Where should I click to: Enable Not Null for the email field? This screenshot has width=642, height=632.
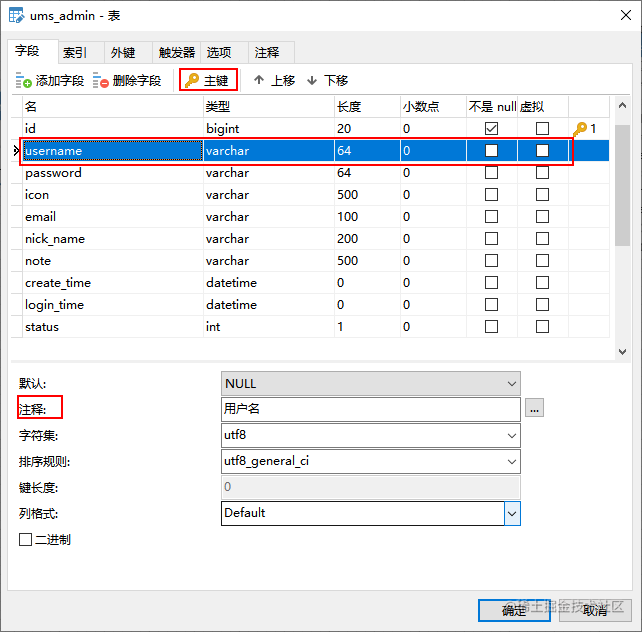(x=491, y=217)
